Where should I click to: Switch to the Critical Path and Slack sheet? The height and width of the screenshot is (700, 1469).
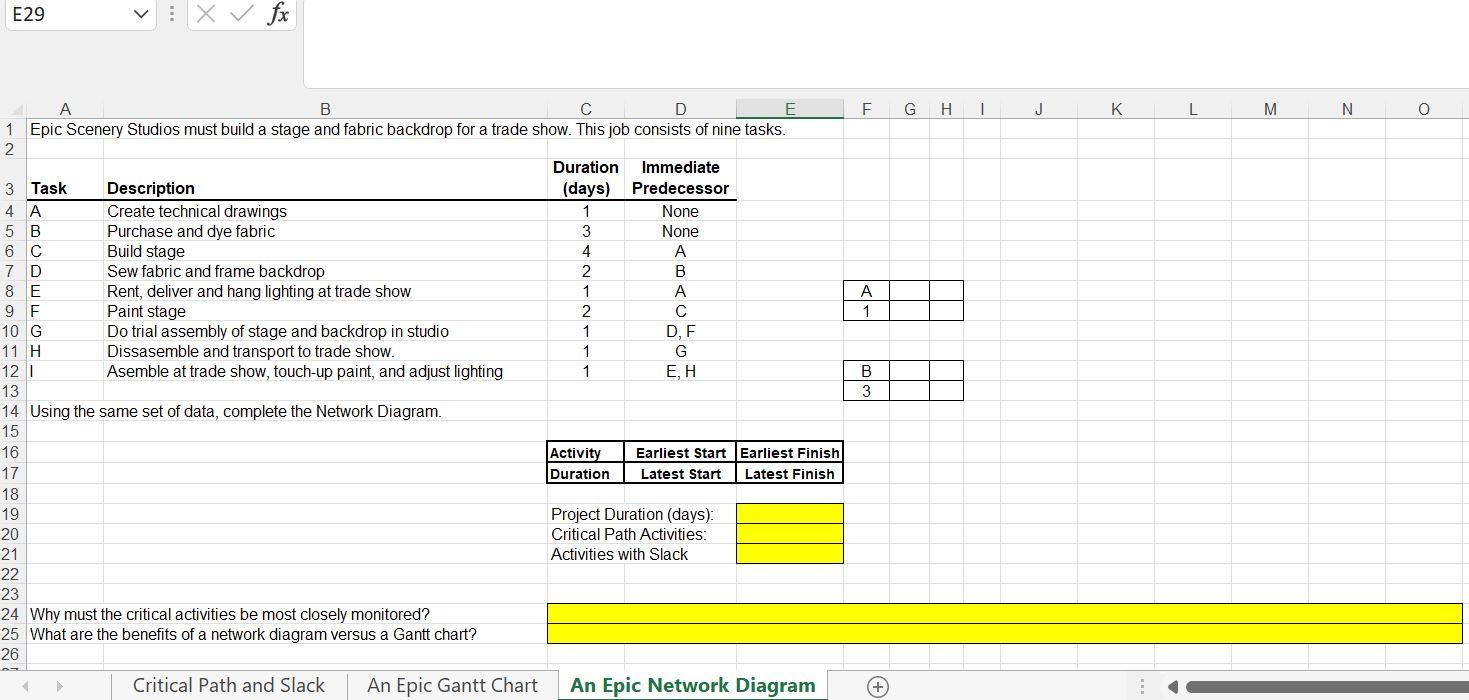click(x=228, y=686)
